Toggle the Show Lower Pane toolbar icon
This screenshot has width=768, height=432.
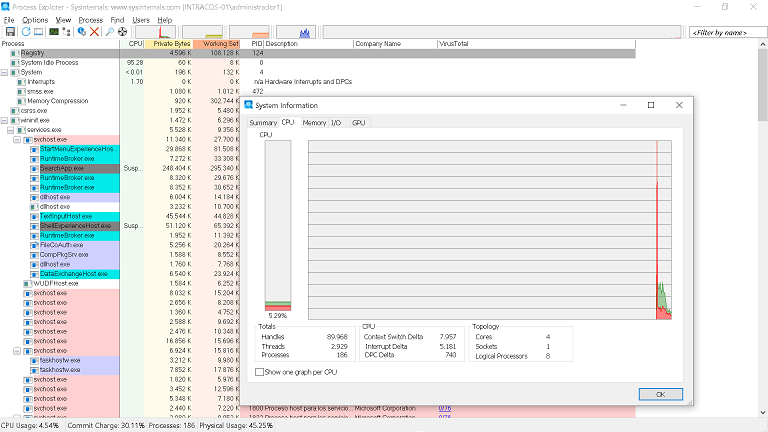pyautogui.click(x=38, y=32)
